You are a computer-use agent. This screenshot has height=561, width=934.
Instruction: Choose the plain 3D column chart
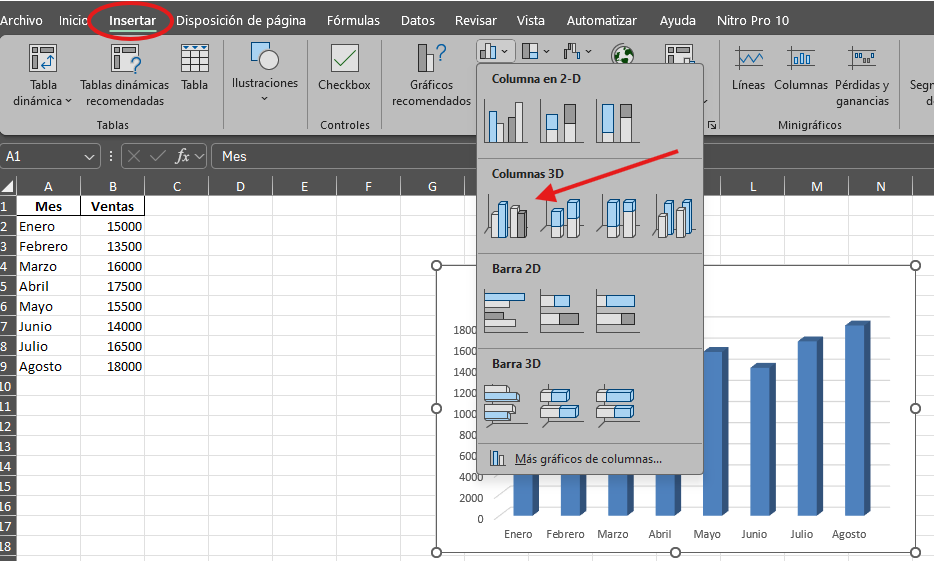click(674, 217)
